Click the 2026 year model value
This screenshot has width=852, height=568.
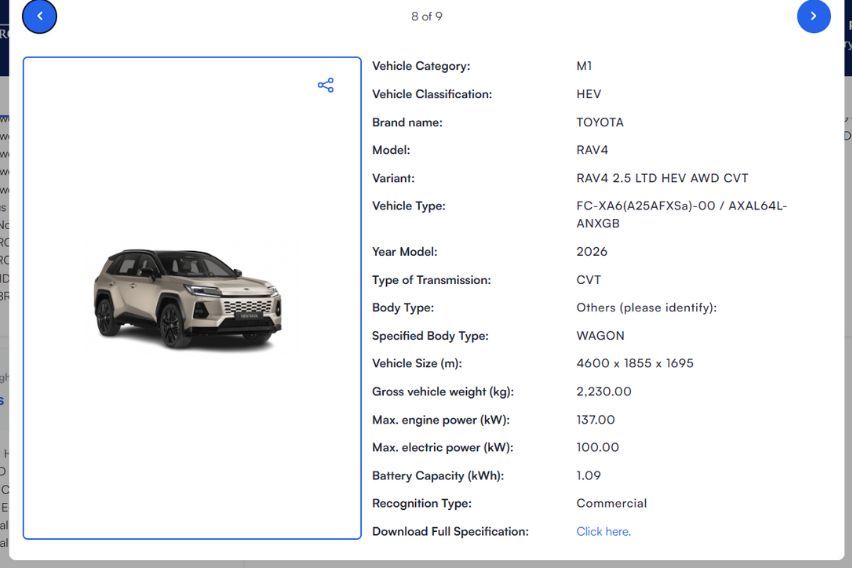coord(591,252)
